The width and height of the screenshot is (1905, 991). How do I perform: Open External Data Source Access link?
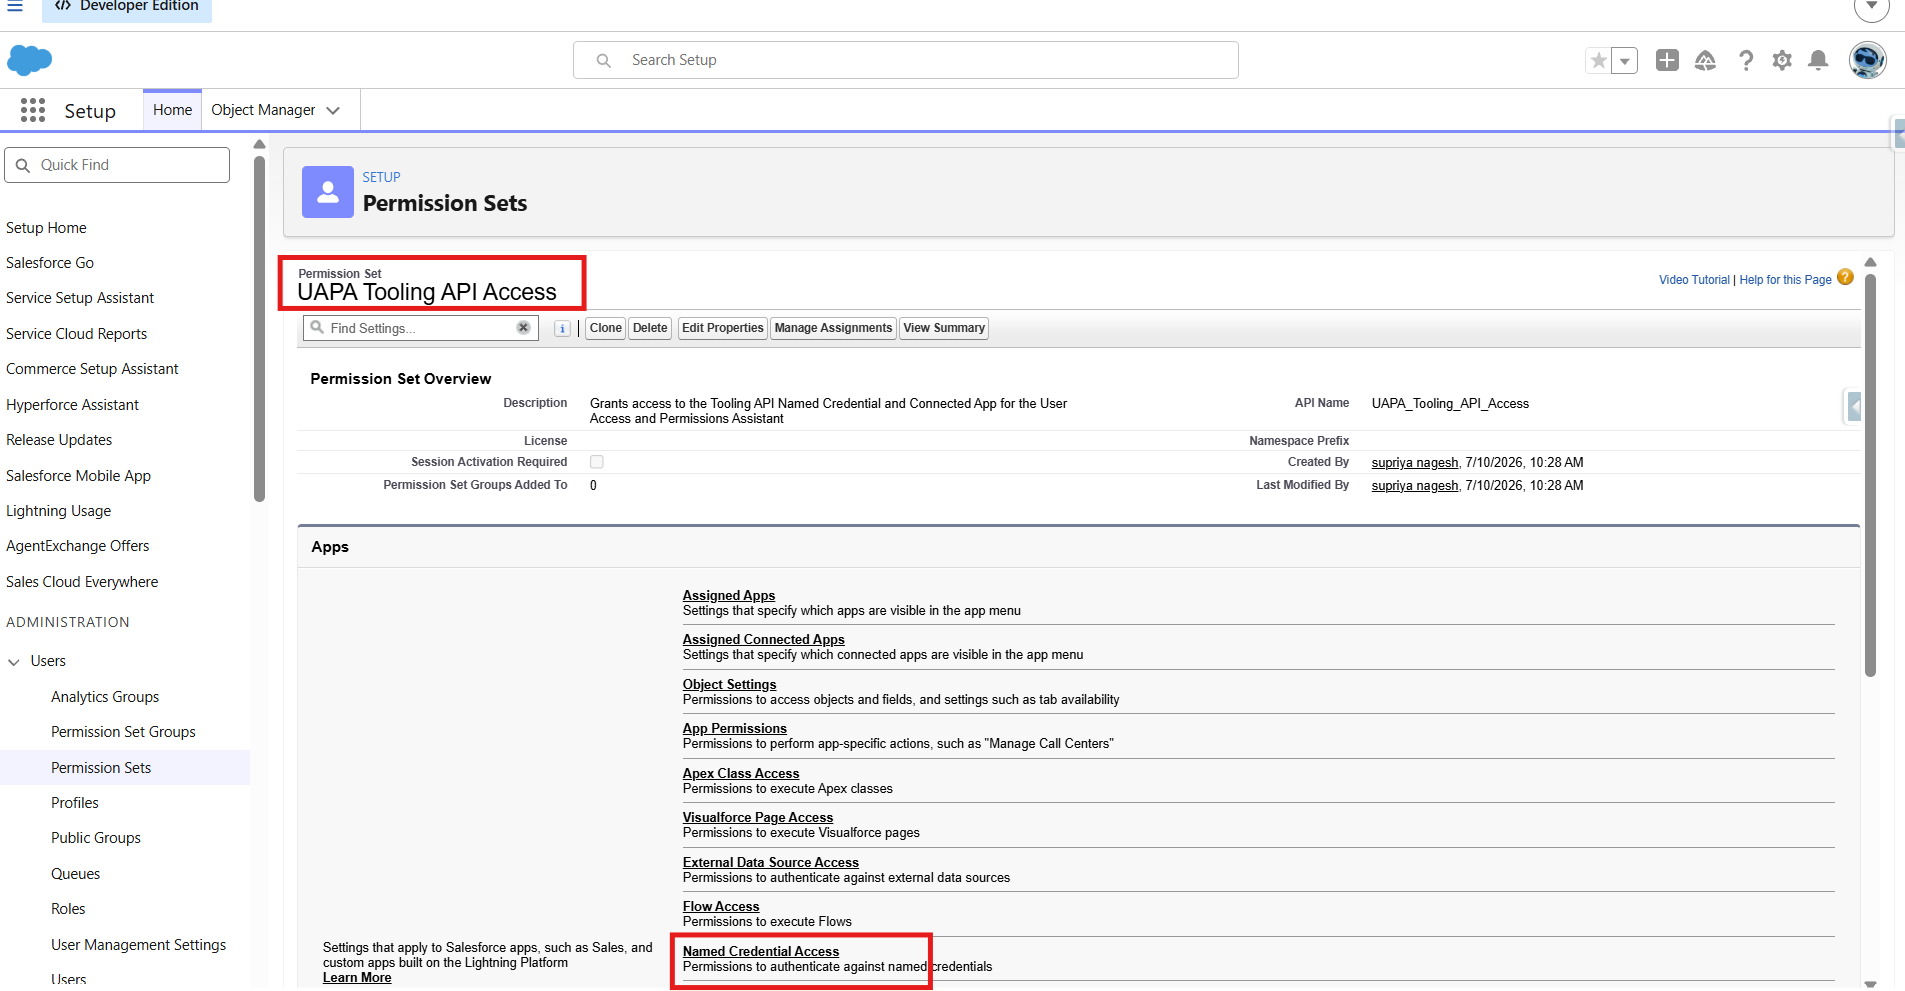(x=771, y=863)
